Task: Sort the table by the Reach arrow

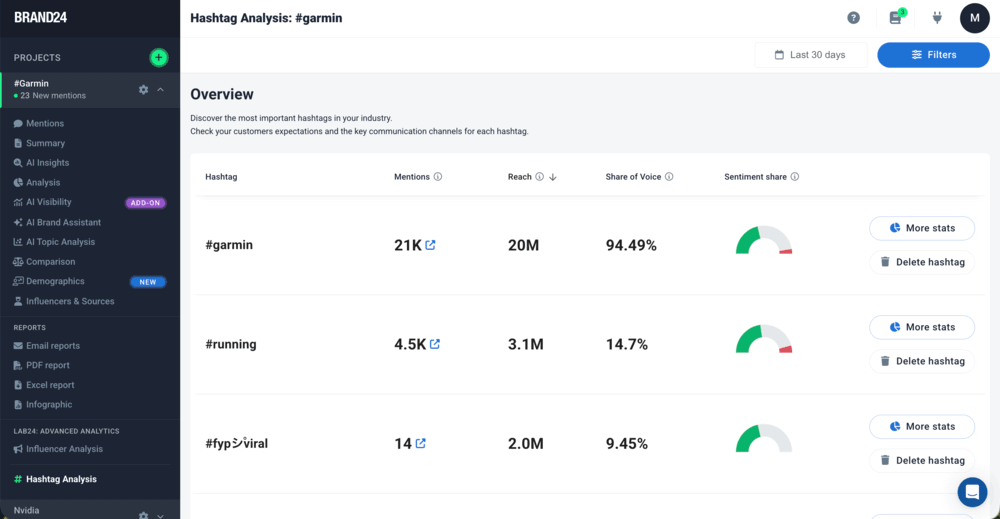Action: 553,177
